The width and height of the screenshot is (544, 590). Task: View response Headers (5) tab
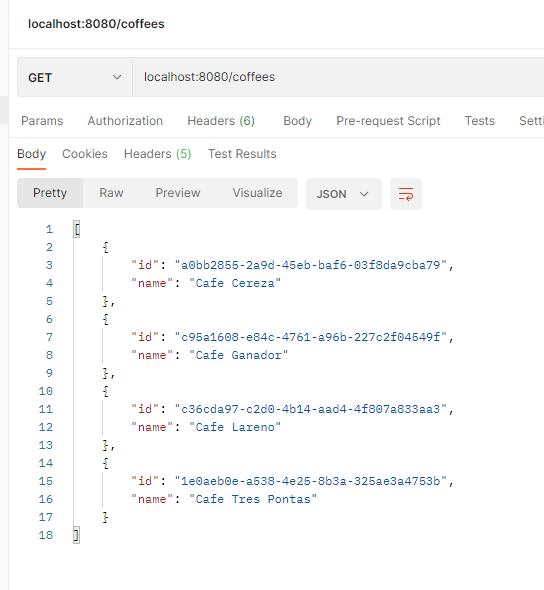(x=158, y=154)
